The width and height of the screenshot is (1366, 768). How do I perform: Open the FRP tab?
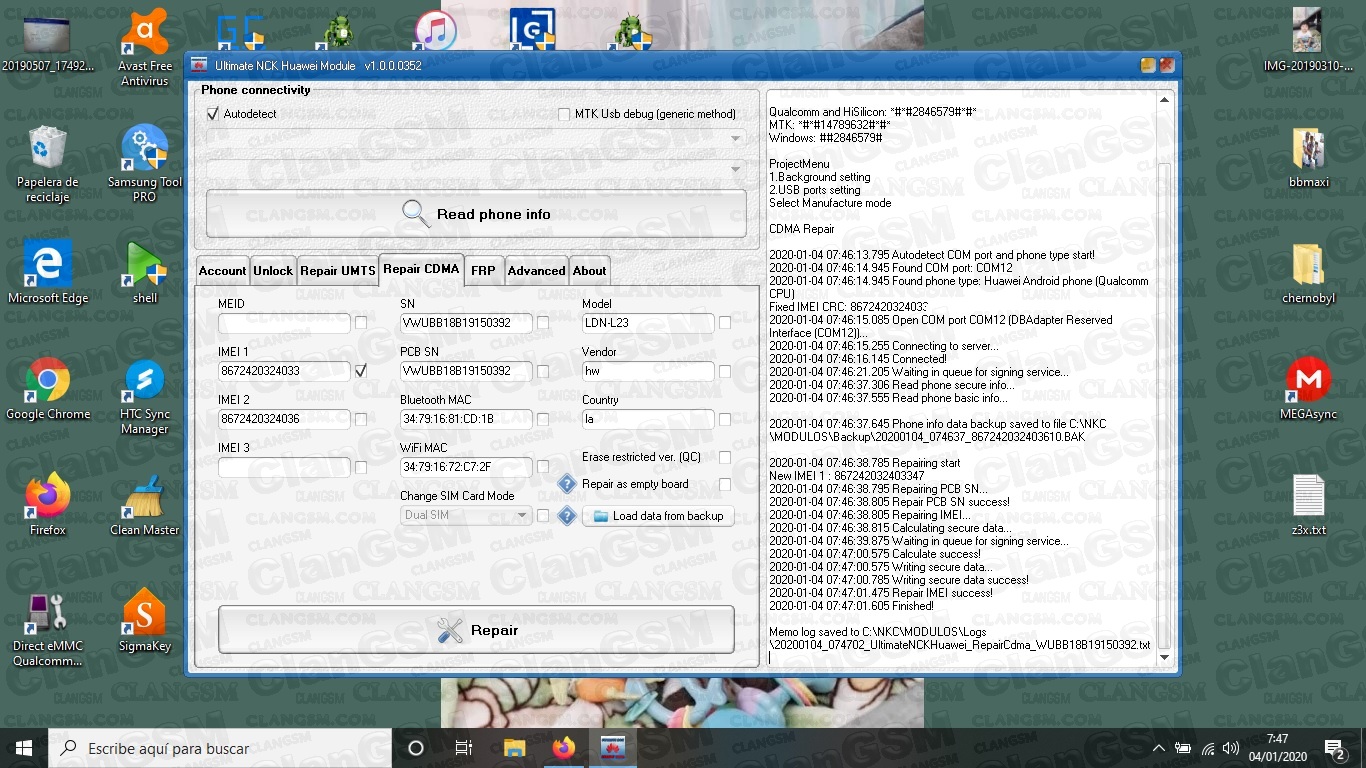click(483, 271)
